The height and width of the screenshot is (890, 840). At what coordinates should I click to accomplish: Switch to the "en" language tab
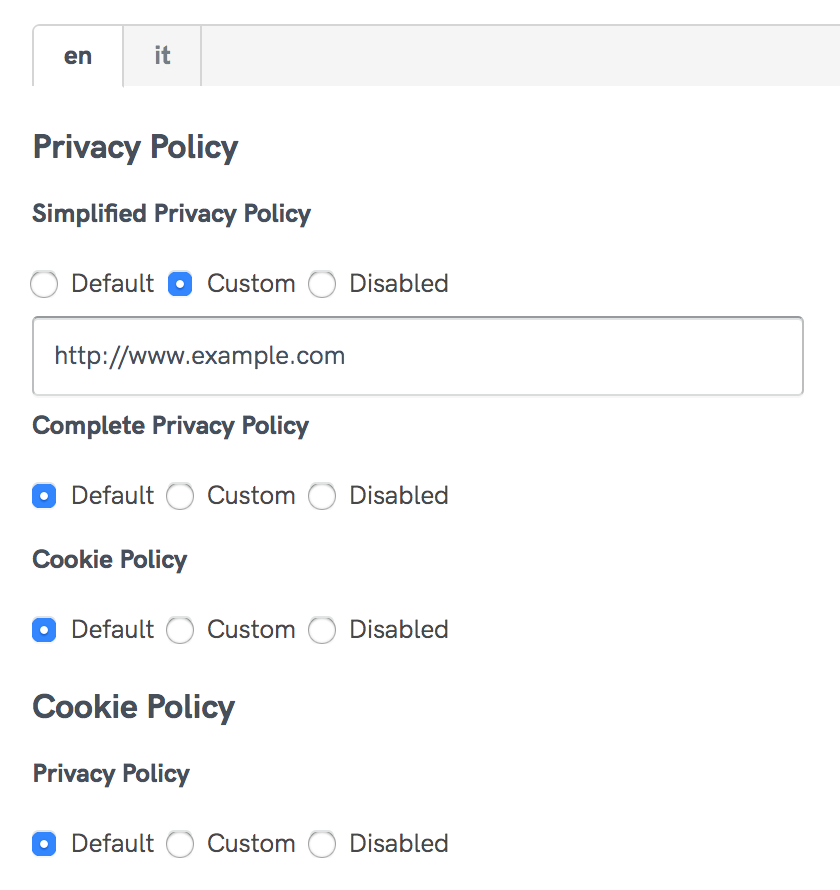tap(77, 55)
